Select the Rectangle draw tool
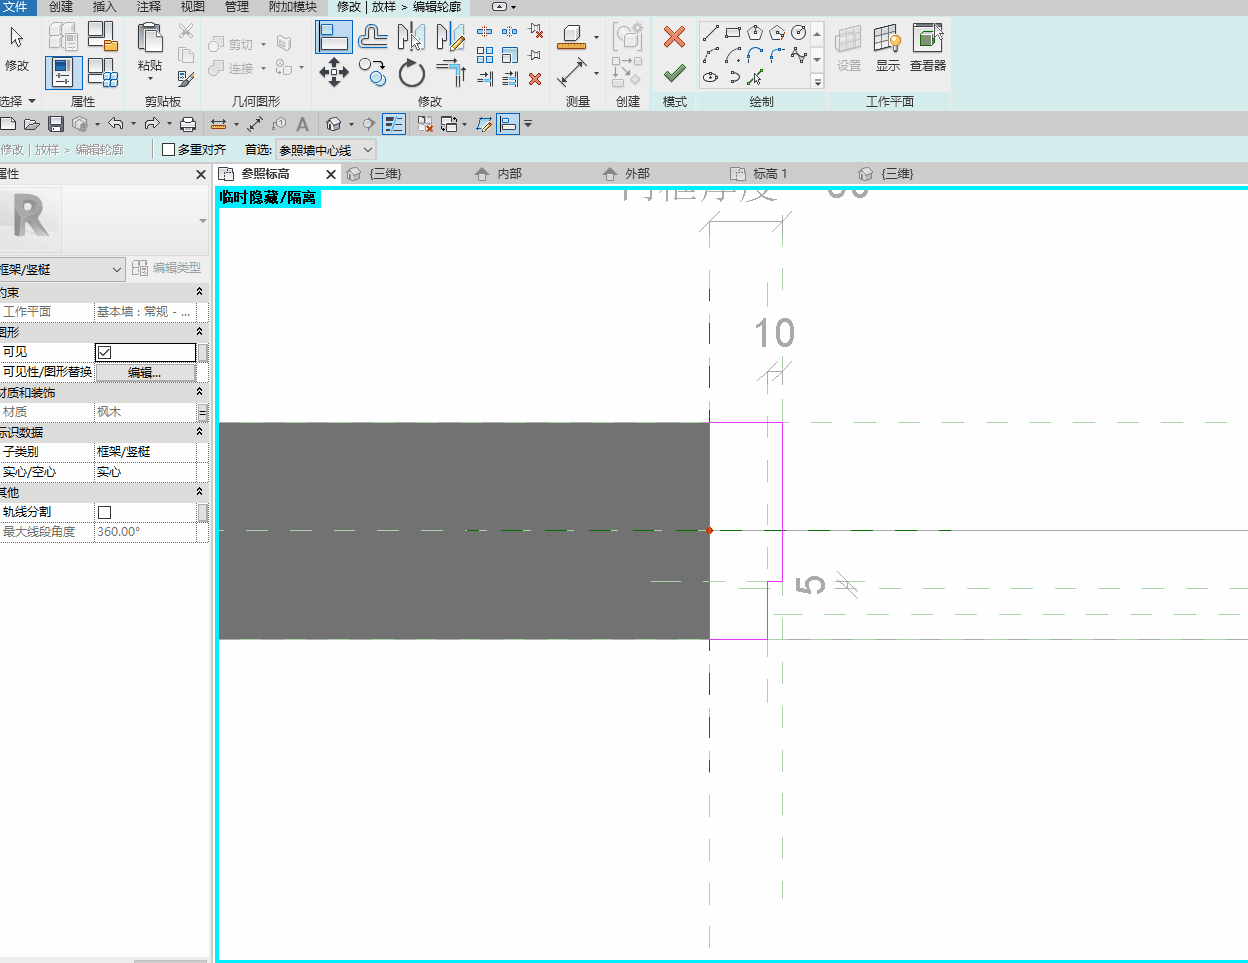Image resolution: width=1248 pixels, height=963 pixels. [733, 32]
